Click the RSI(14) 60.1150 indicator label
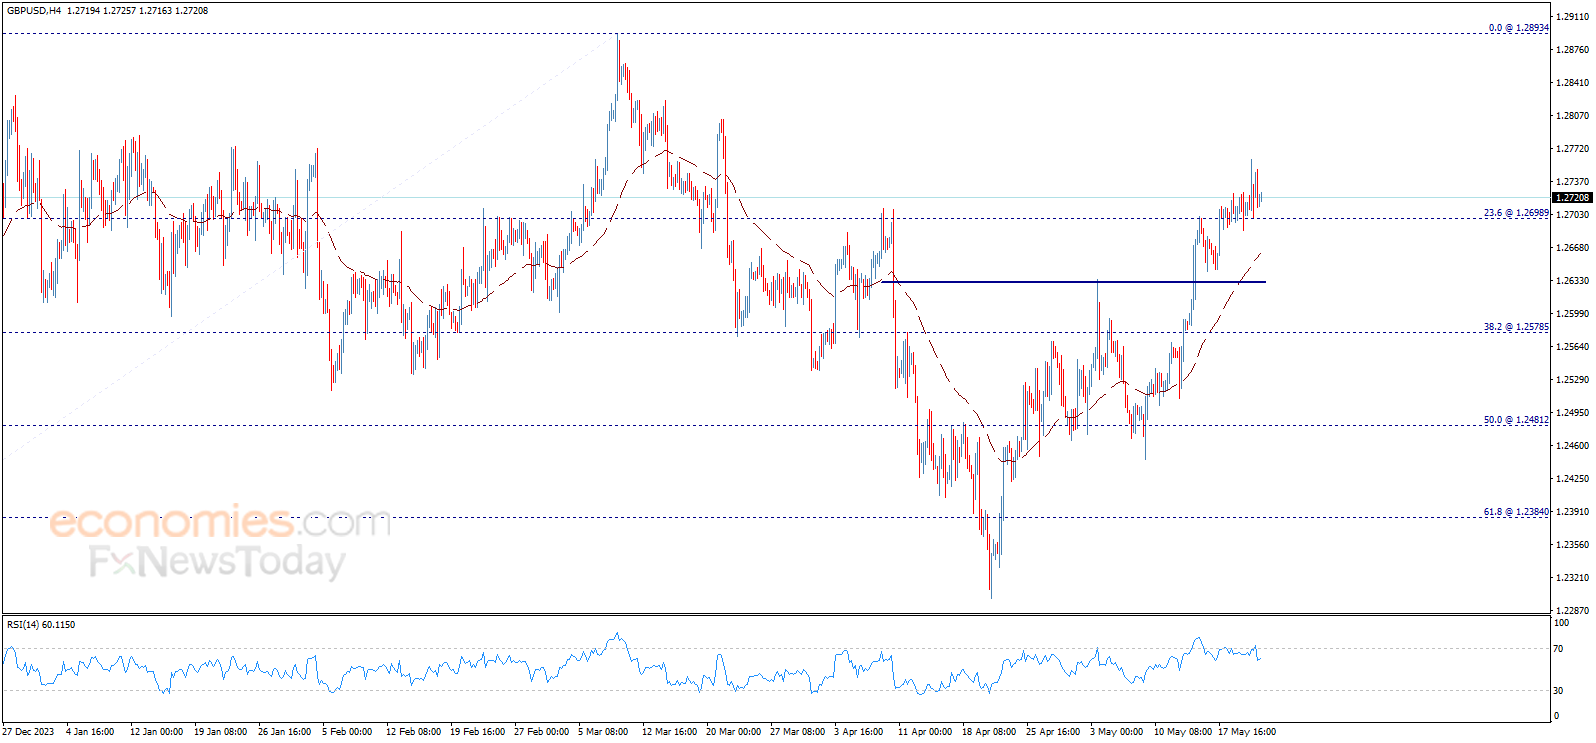The image size is (1596, 743). coord(41,625)
